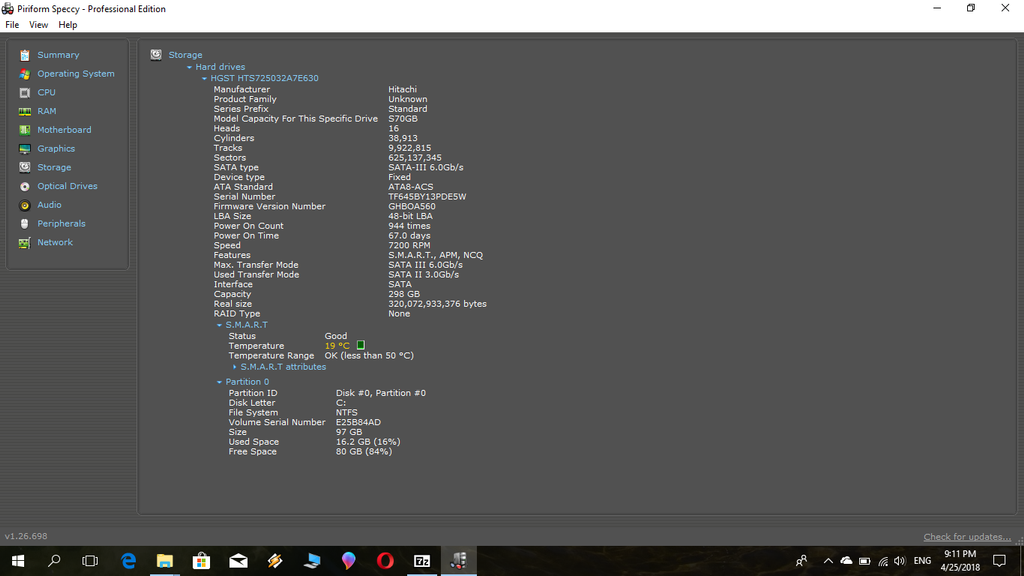Select temperature range 'OK (less than 50 °C)'
Screen dimensions: 1024x576
click(369, 356)
